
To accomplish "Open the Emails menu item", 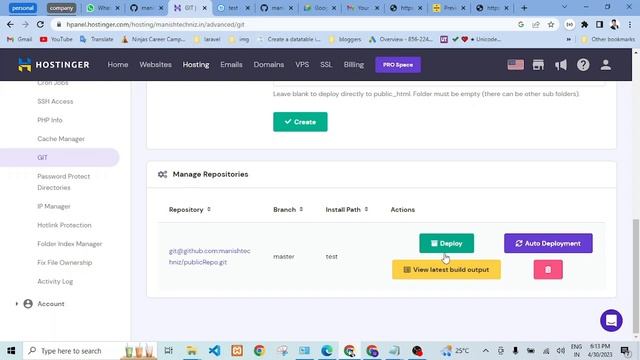I will pyautogui.click(x=231, y=64).
